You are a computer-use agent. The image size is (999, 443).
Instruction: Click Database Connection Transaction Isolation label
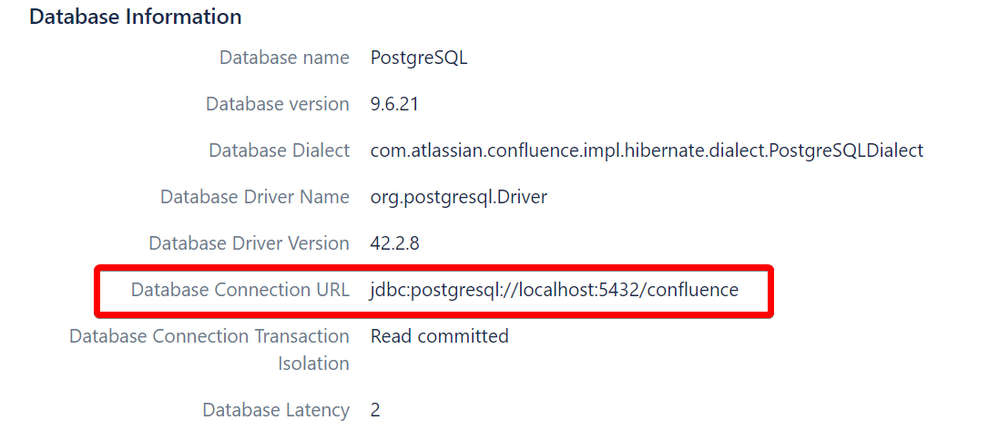[210, 350]
